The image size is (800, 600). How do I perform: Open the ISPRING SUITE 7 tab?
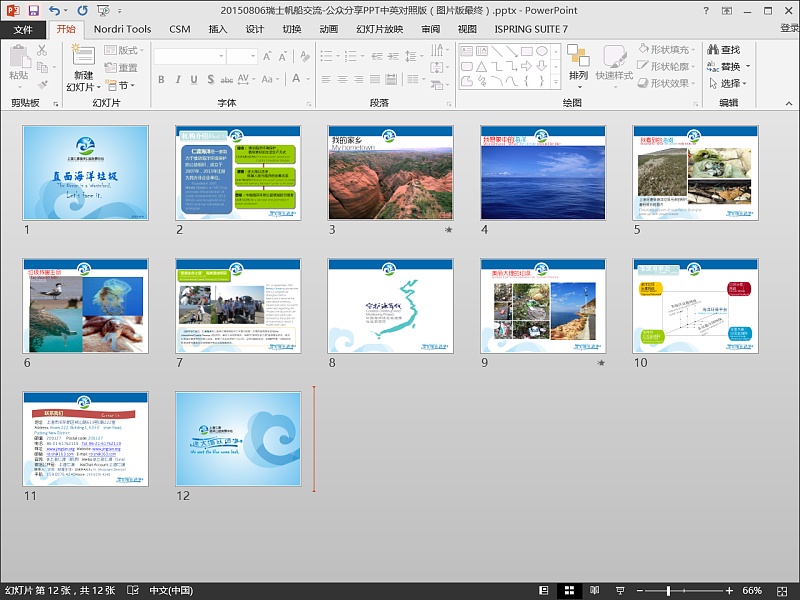[x=531, y=29]
